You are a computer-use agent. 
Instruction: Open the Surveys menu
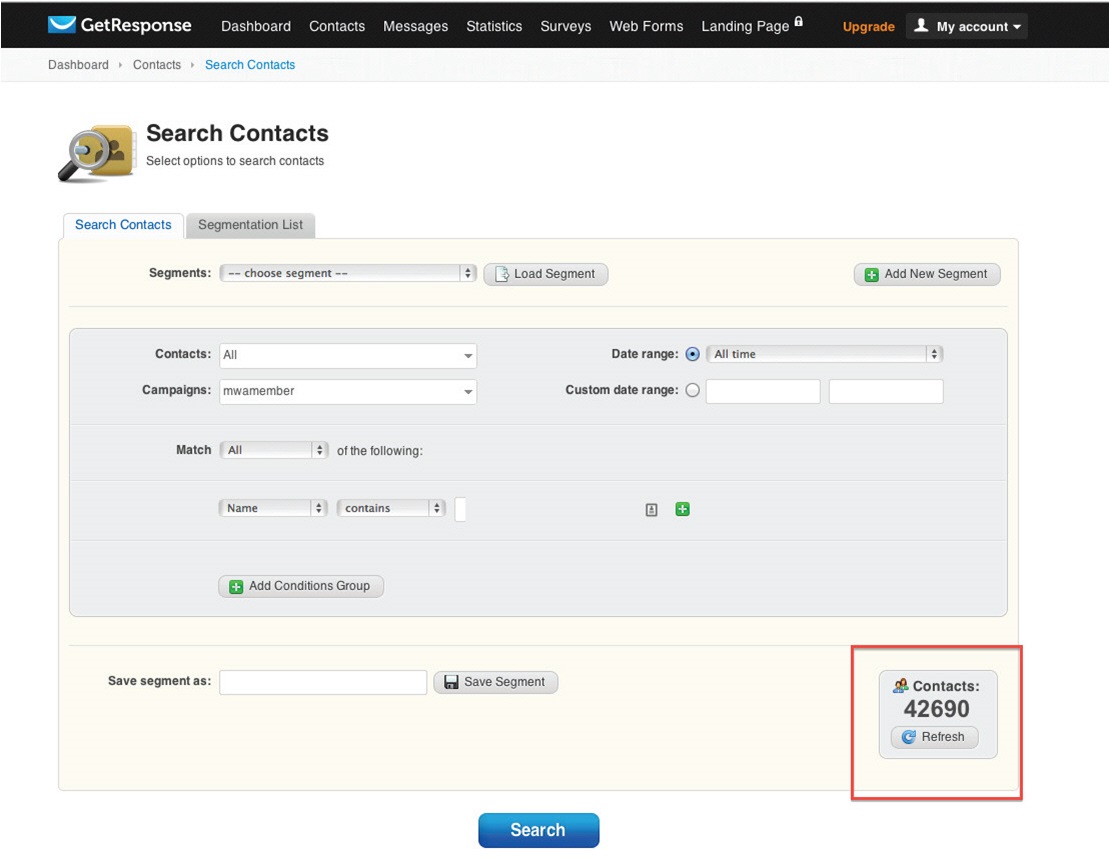tap(566, 26)
